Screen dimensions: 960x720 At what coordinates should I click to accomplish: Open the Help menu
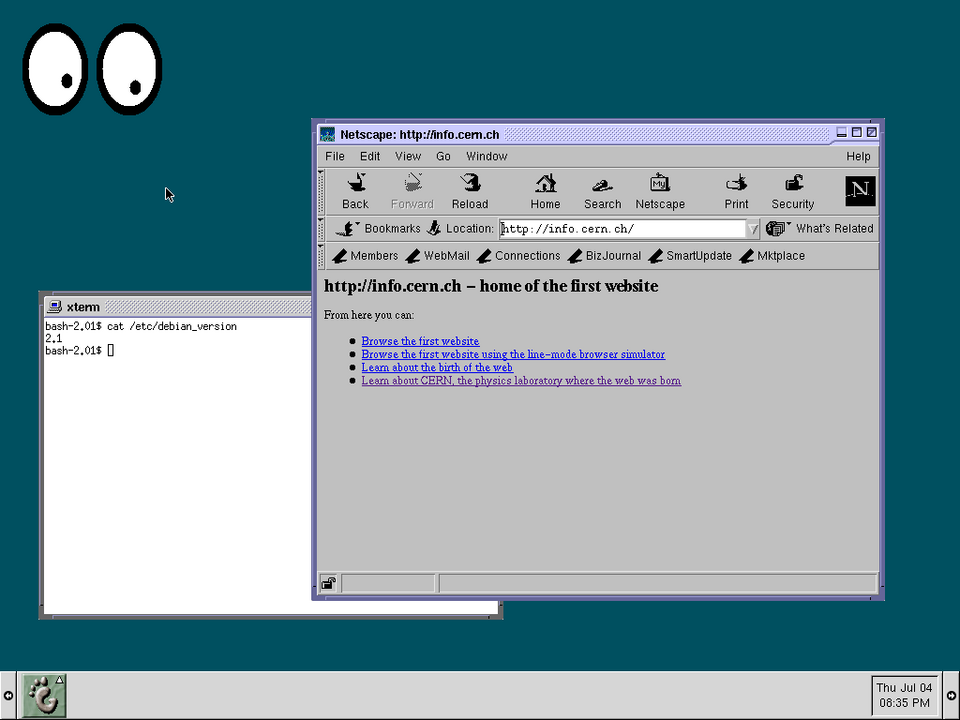click(858, 156)
